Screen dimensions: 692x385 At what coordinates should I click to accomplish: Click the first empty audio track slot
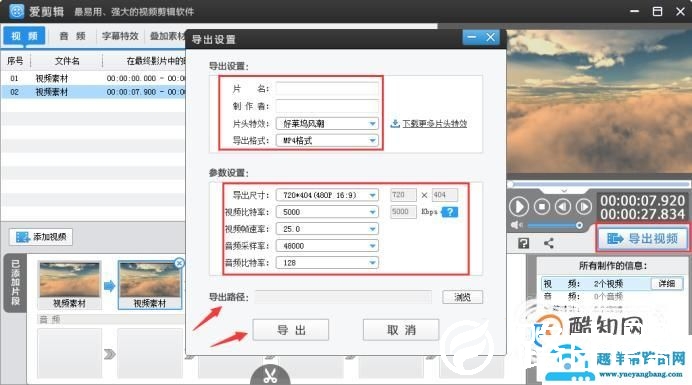[70, 353]
